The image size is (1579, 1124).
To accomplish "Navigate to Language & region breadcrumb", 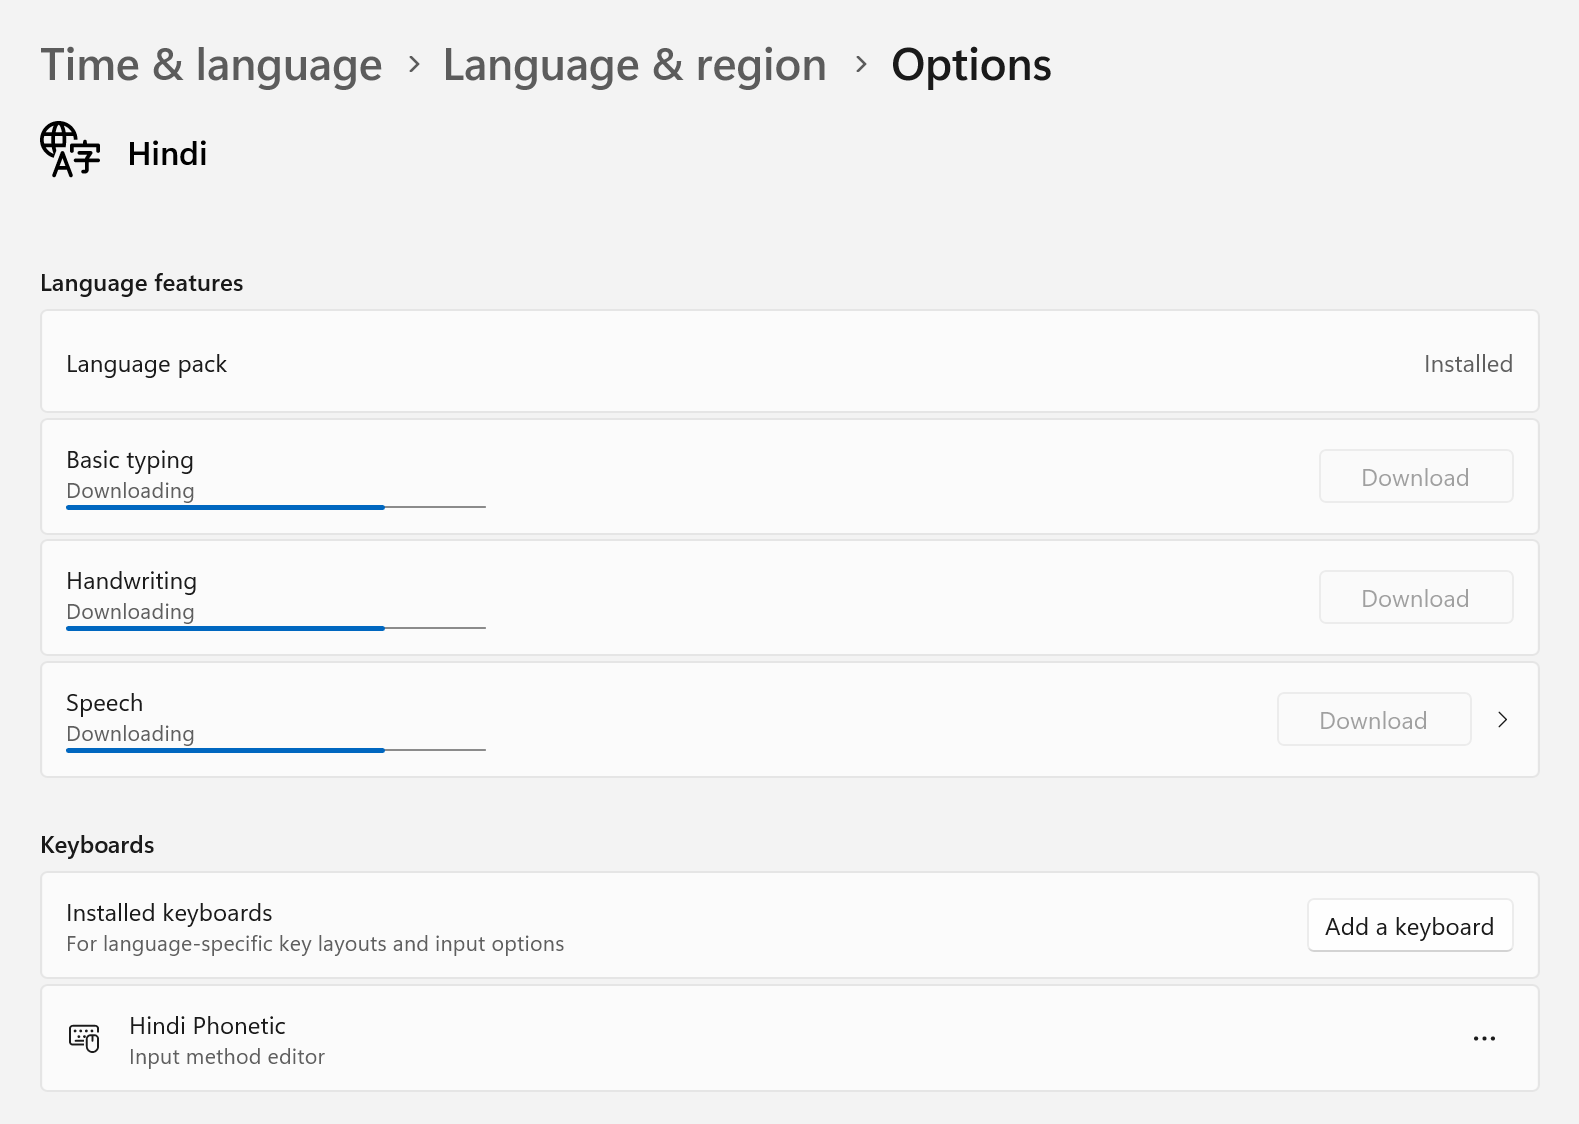I will 634,65.
